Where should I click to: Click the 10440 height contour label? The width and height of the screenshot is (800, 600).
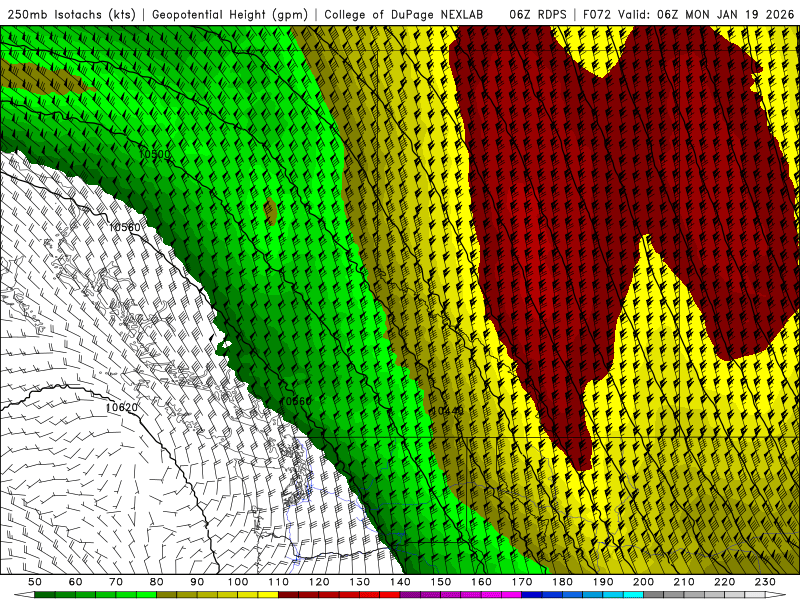click(447, 411)
